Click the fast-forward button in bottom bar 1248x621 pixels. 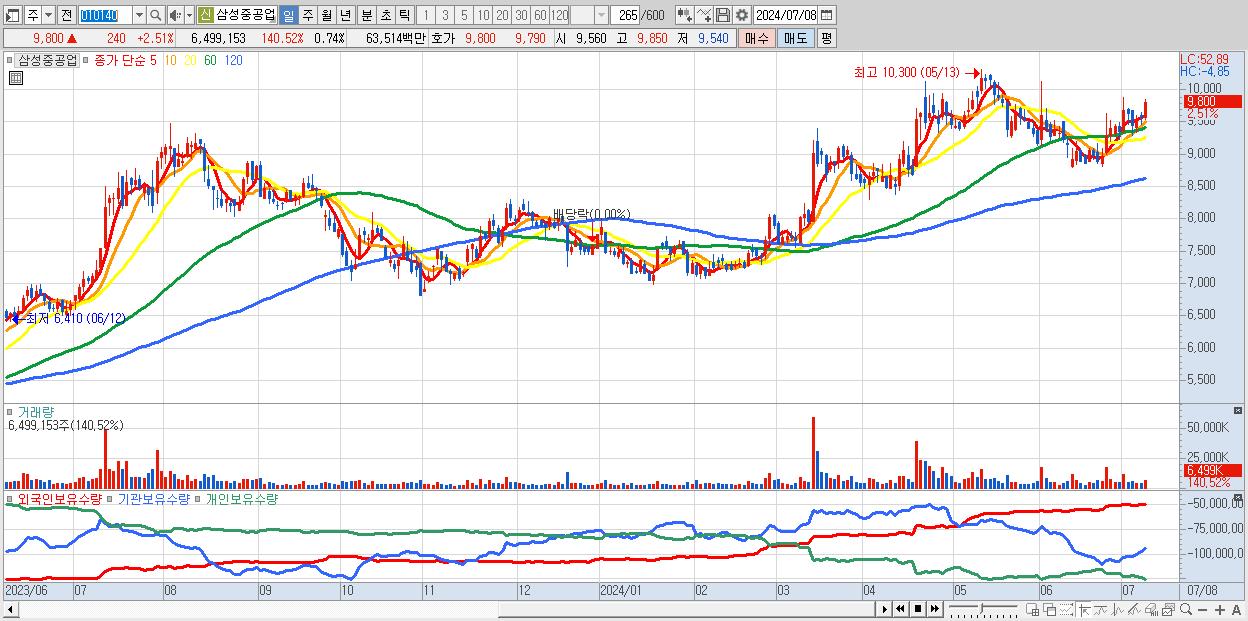click(934, 609)
